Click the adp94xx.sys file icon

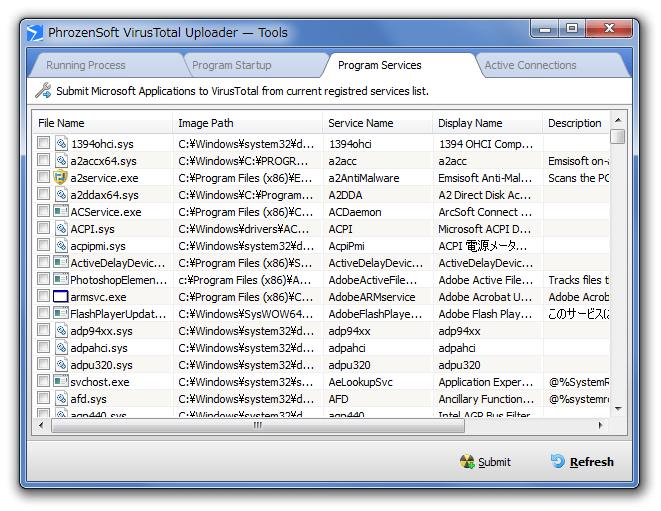click(61, 331)
